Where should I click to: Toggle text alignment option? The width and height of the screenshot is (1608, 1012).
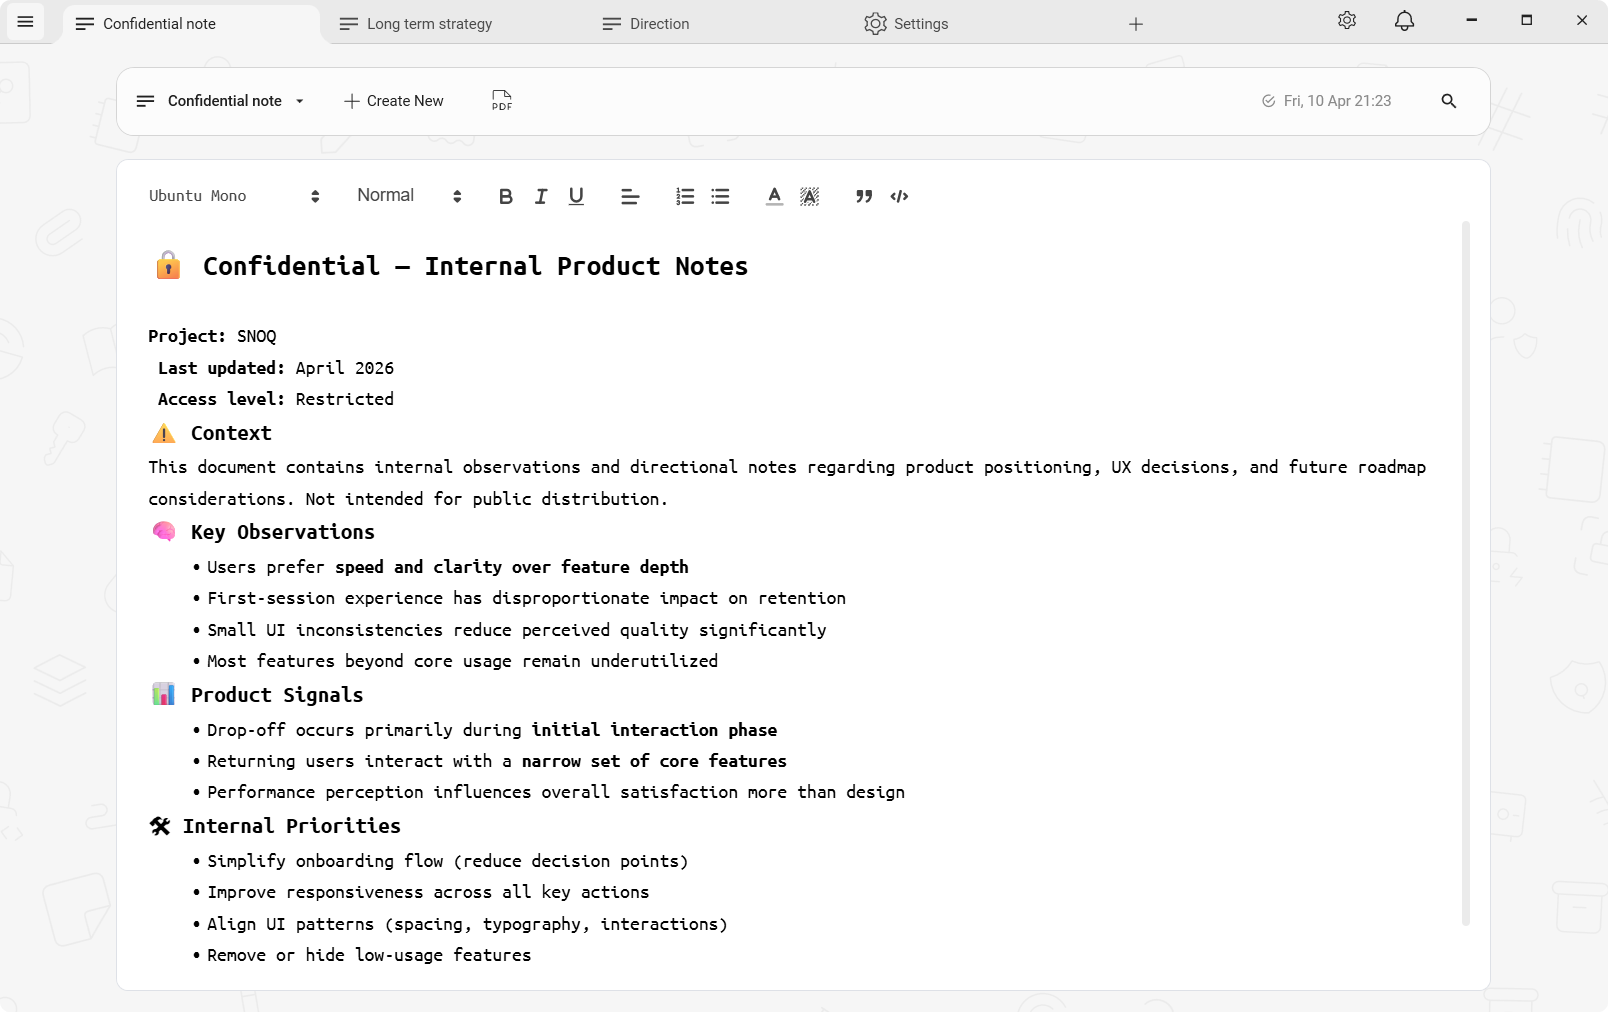coord(630,196)
